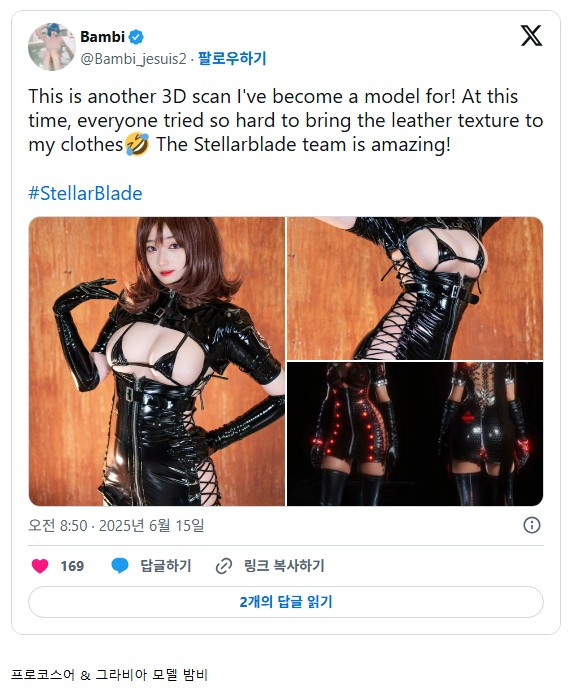Click 링크 복사하기 copy link text

click(284, 566)
